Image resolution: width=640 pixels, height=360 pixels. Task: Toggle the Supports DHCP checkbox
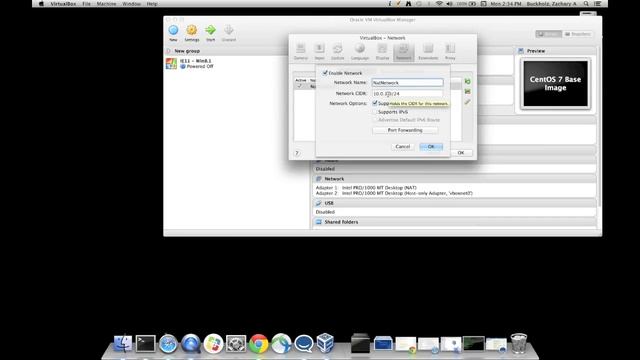click(x=375, y=103)
